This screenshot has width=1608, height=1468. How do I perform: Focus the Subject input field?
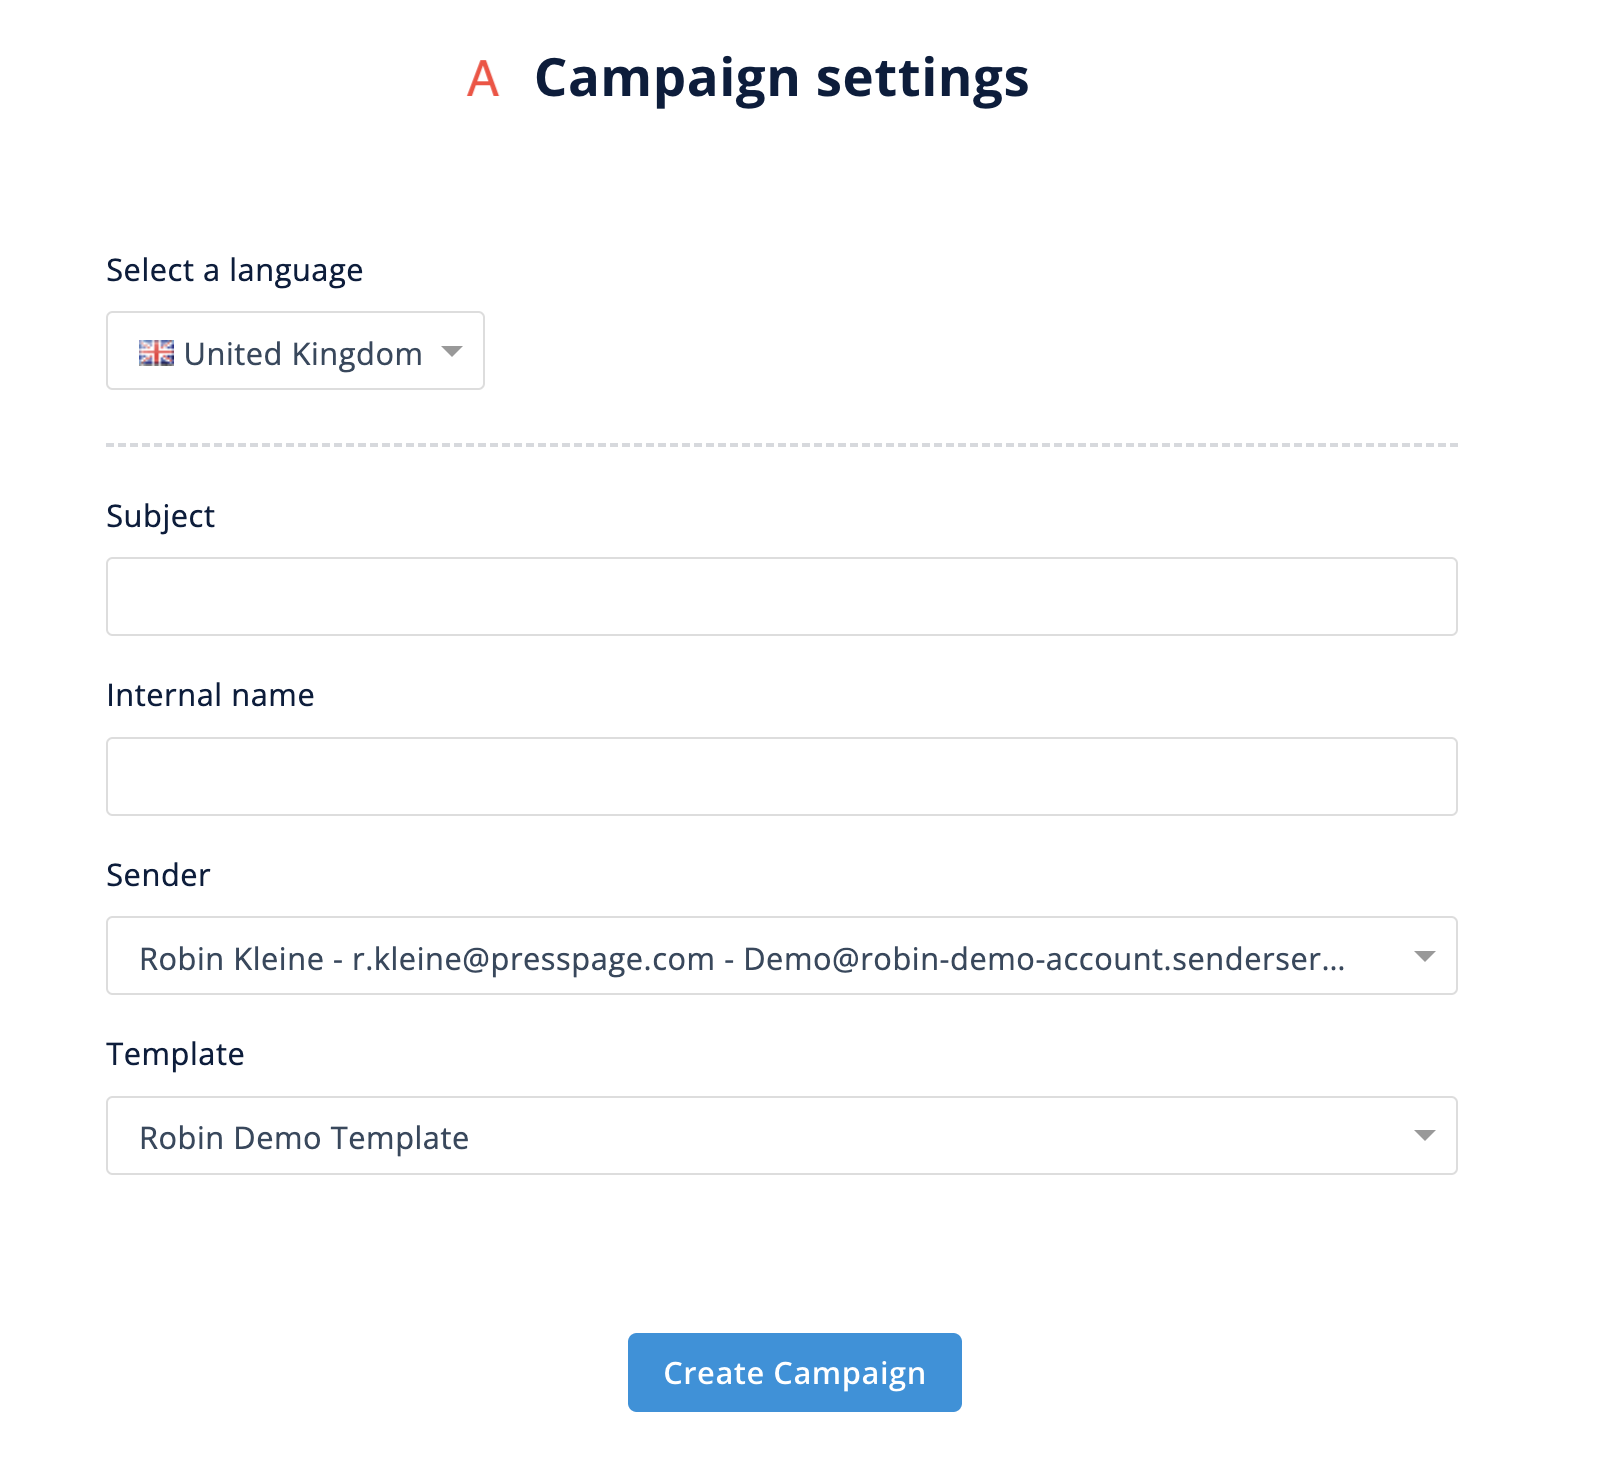click(x=782, y=597)
